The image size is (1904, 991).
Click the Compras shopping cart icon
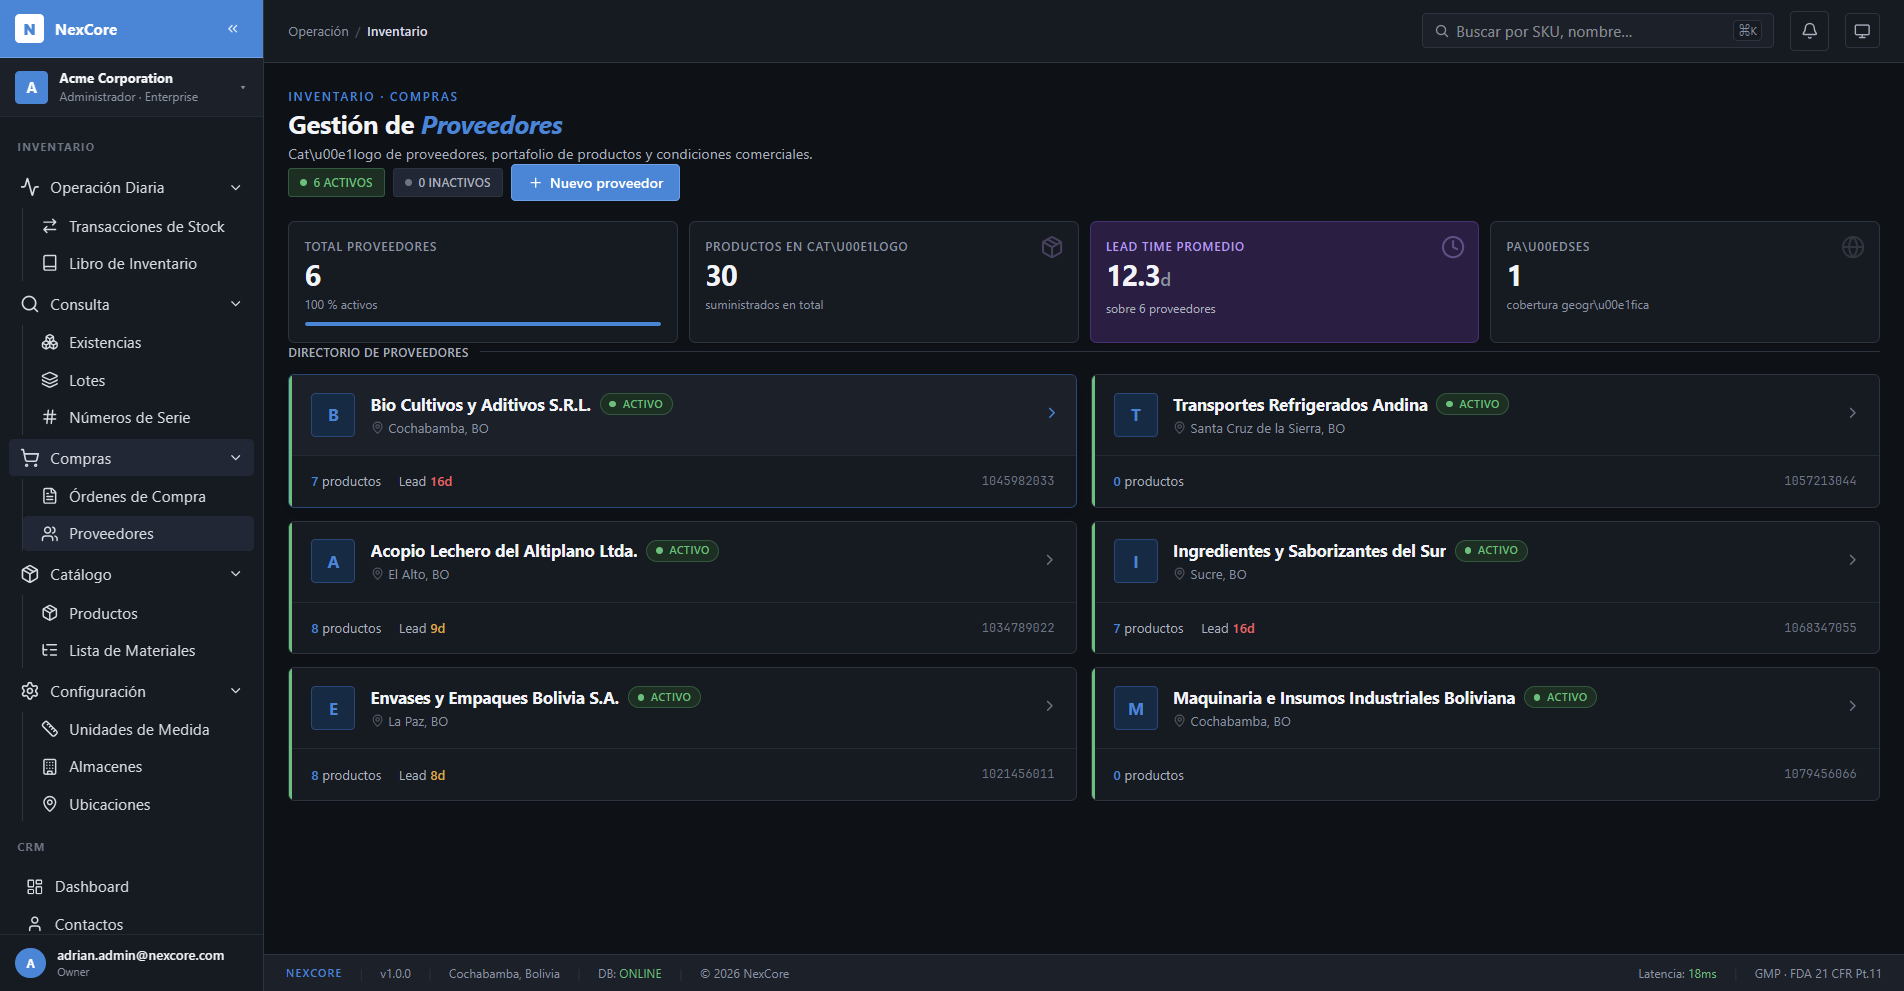(x=30, y=458)
